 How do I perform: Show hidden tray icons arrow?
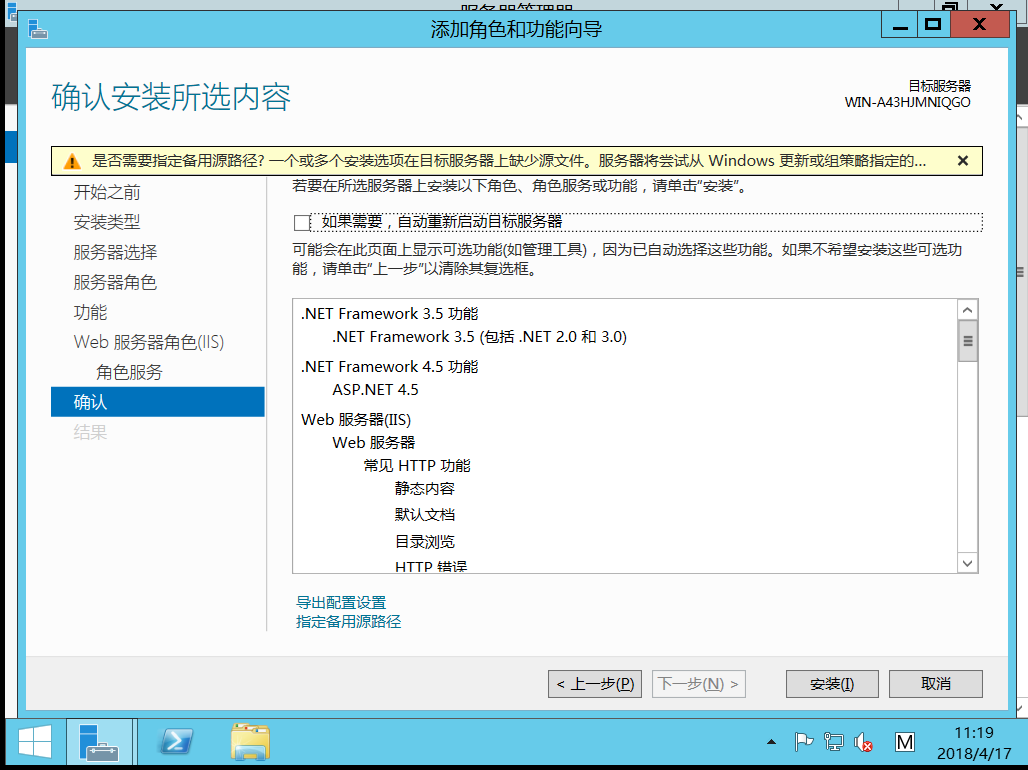coord(772,742)
